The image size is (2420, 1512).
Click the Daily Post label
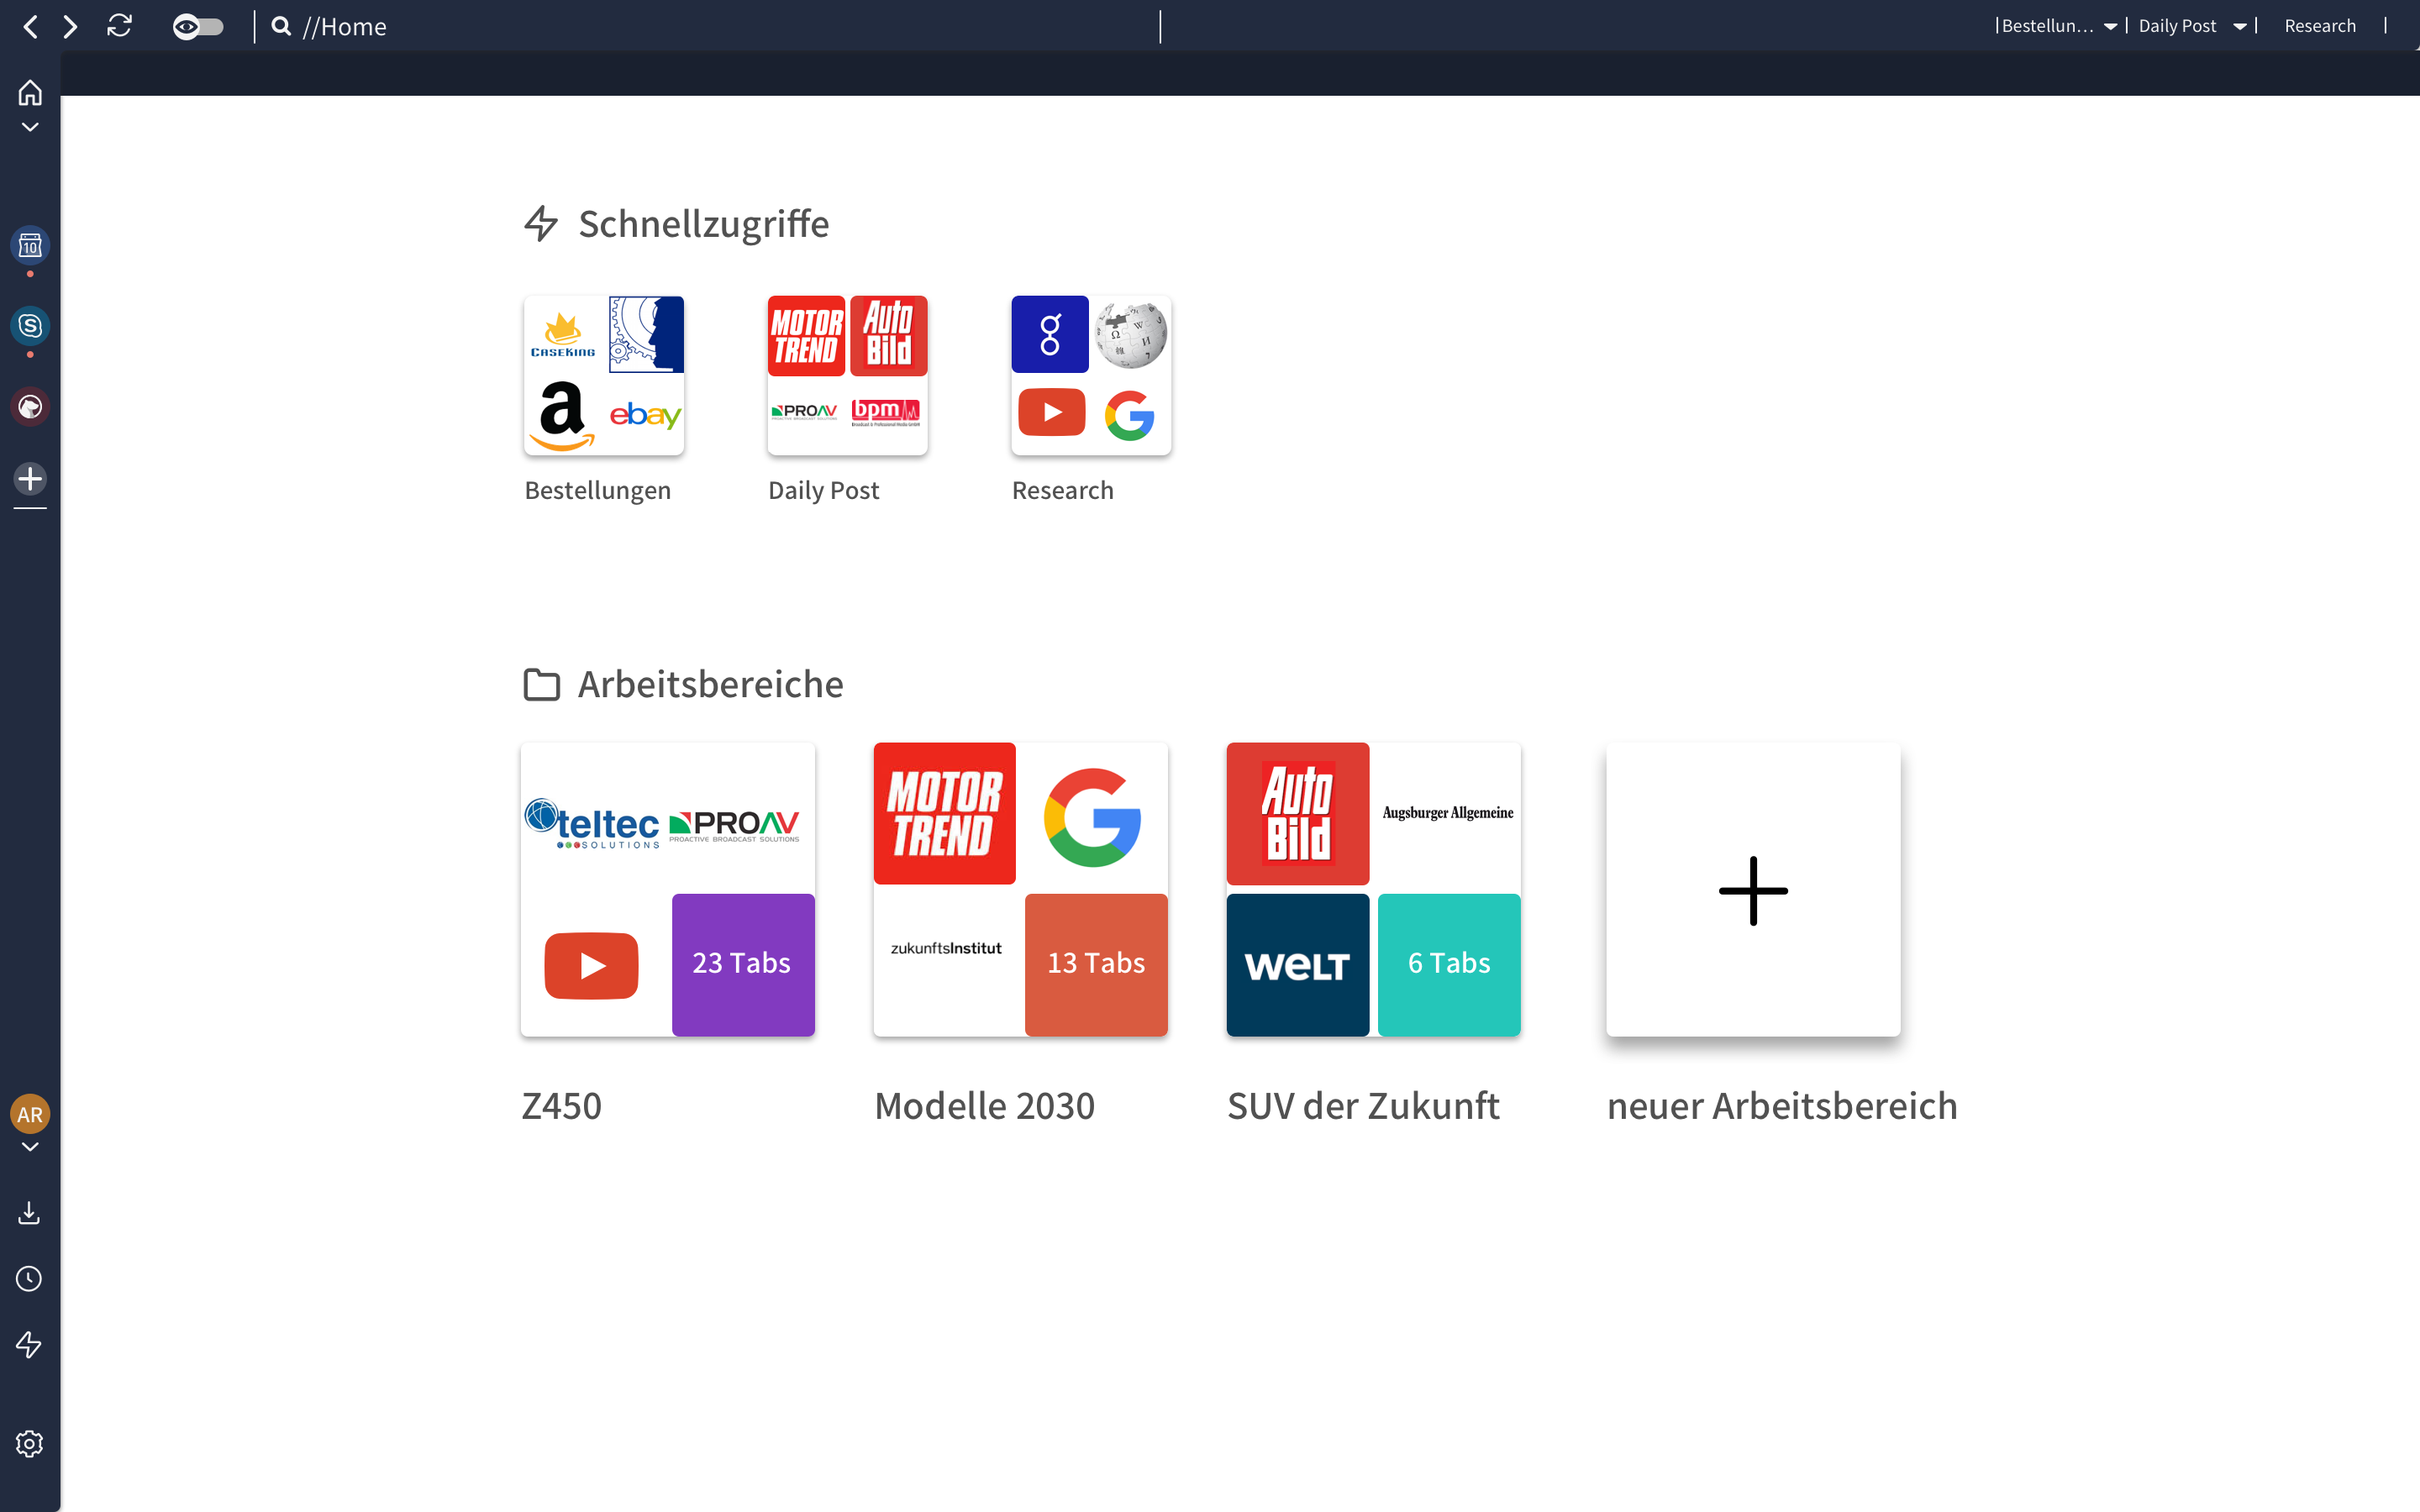click(x=824, y=490)
